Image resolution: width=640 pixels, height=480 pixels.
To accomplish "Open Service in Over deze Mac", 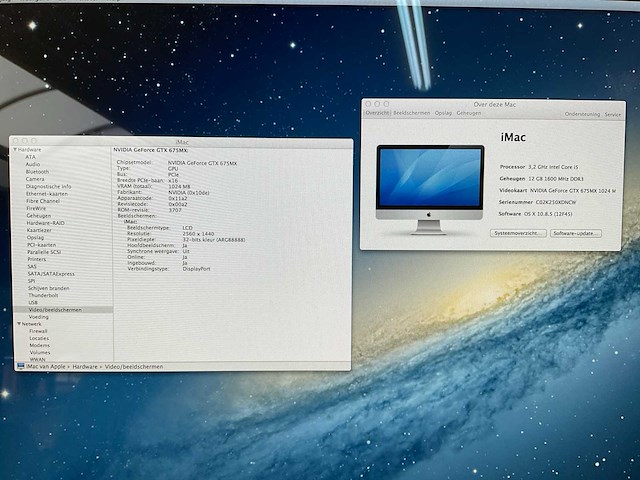I will [x=613, y=115].
